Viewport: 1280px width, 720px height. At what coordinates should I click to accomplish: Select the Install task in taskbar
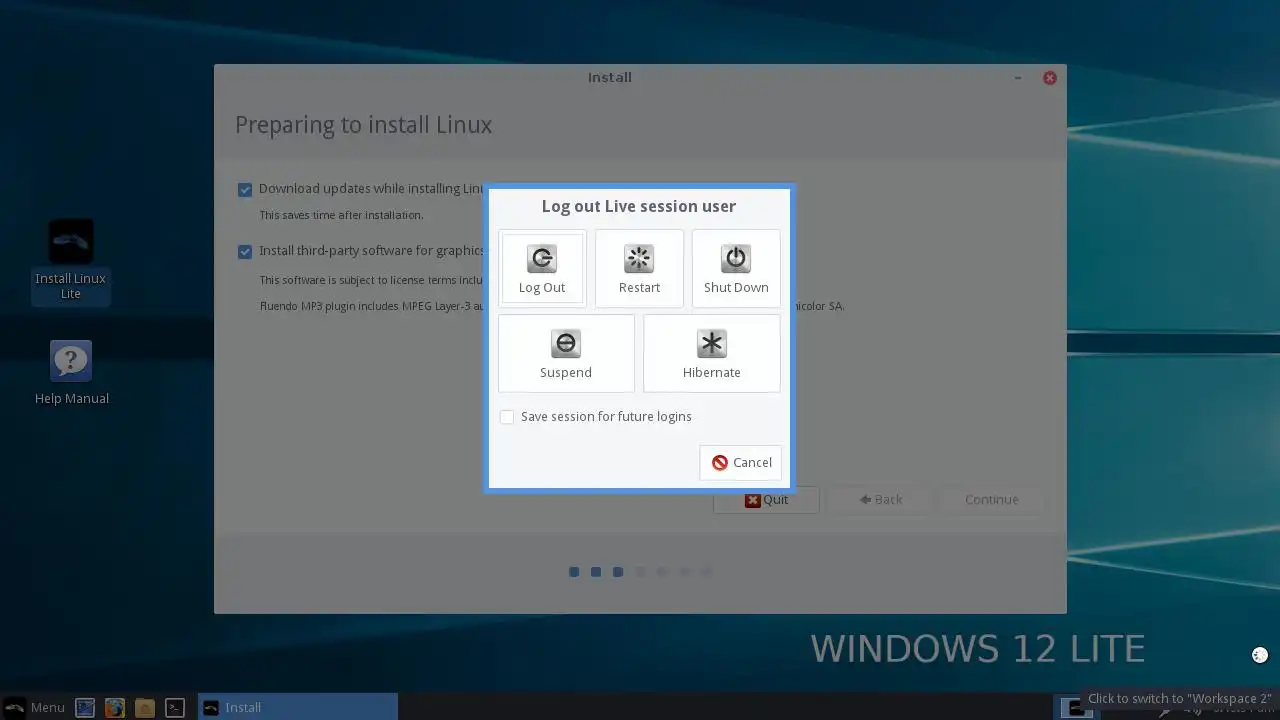coord(298,707)
